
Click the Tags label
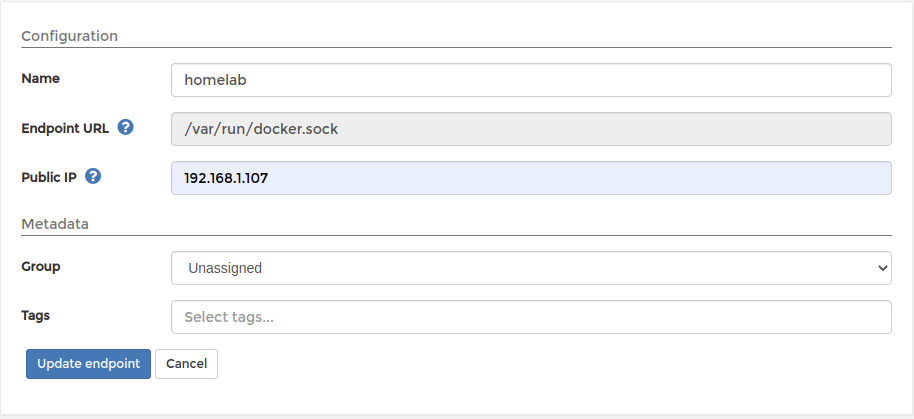coord(36,315)
